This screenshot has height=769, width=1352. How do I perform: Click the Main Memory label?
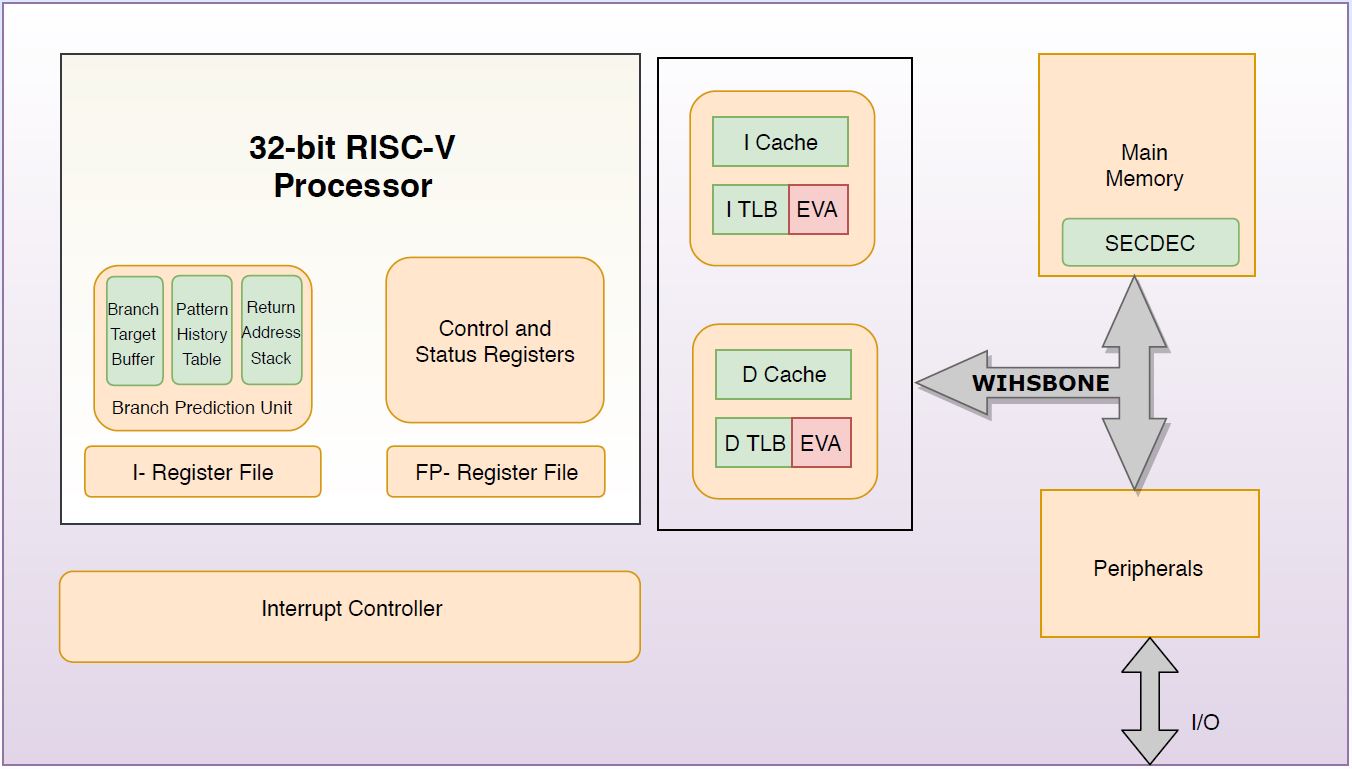(1145, 166)
